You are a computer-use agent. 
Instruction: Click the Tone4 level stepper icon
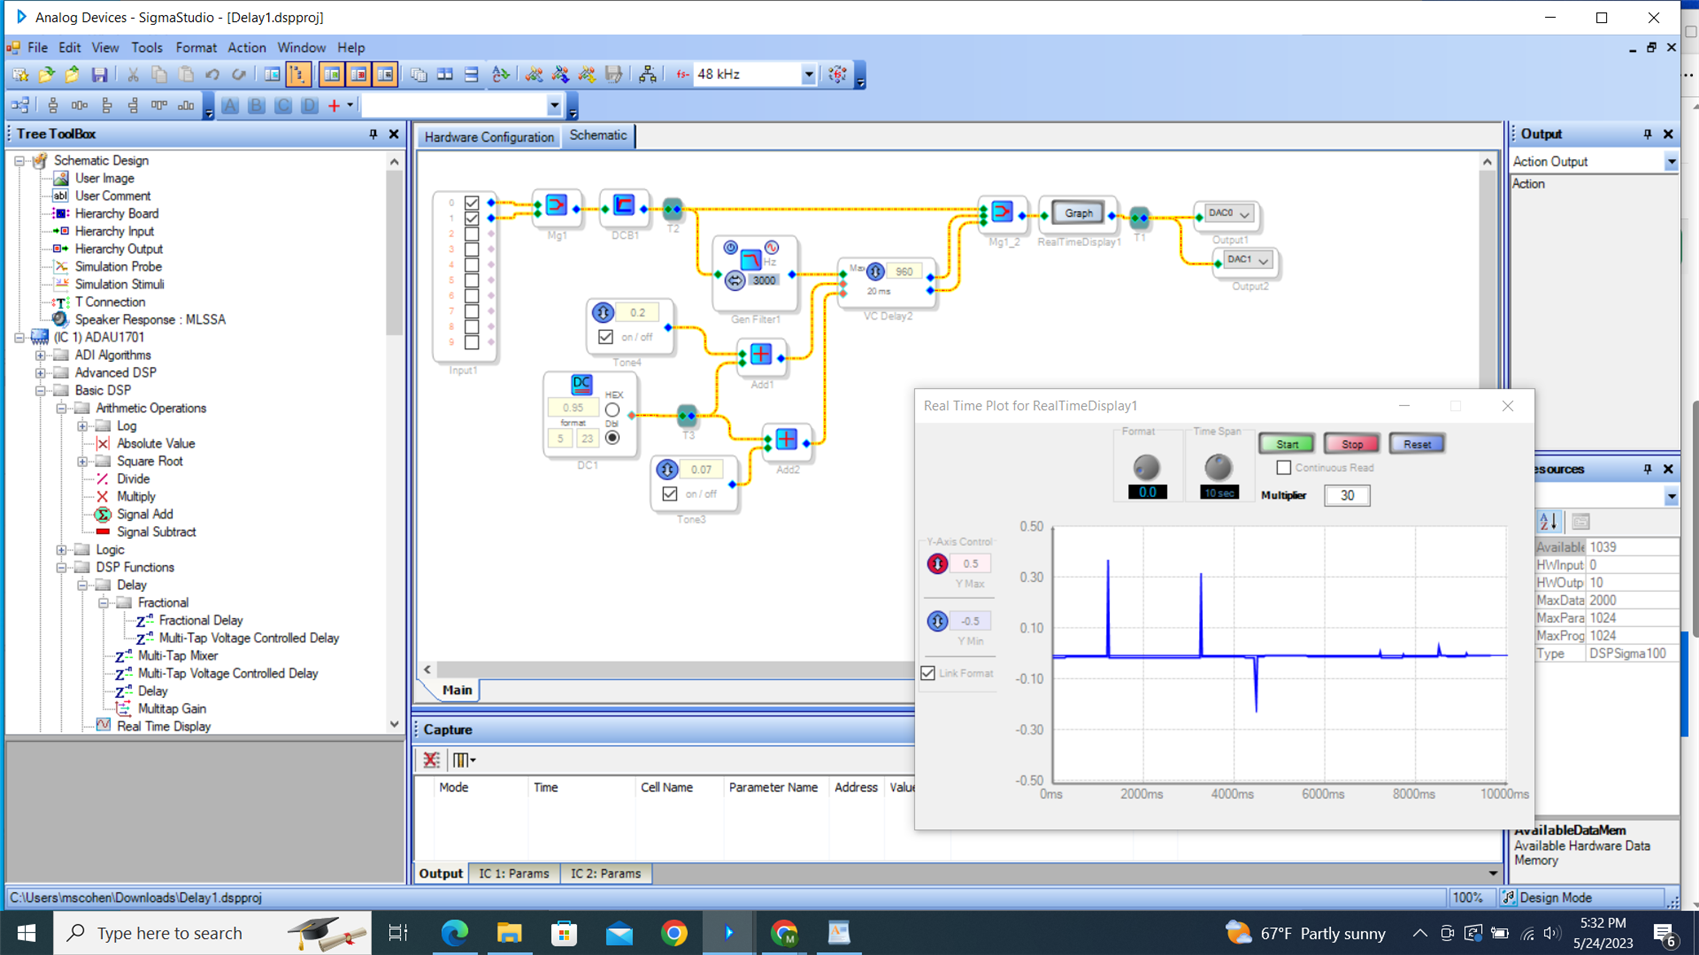point(602,313)
